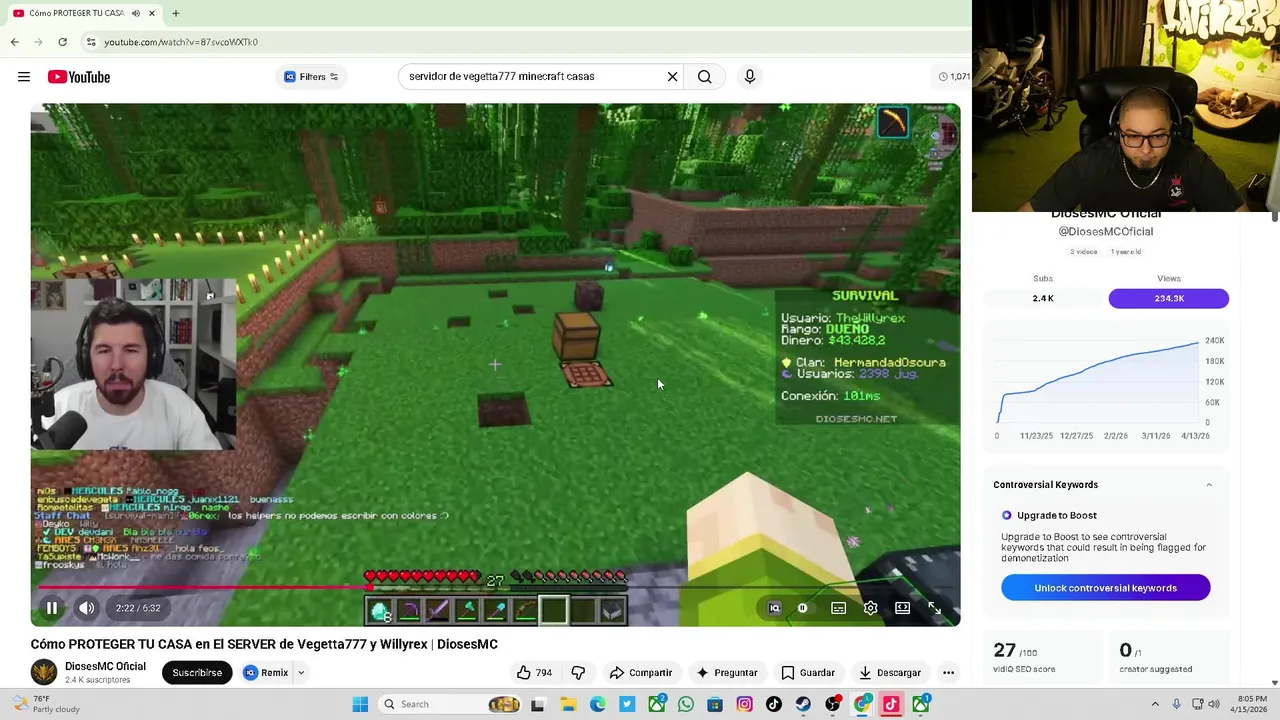Clear the search box text
1280x720 pixels.
[x=672, y=76]
